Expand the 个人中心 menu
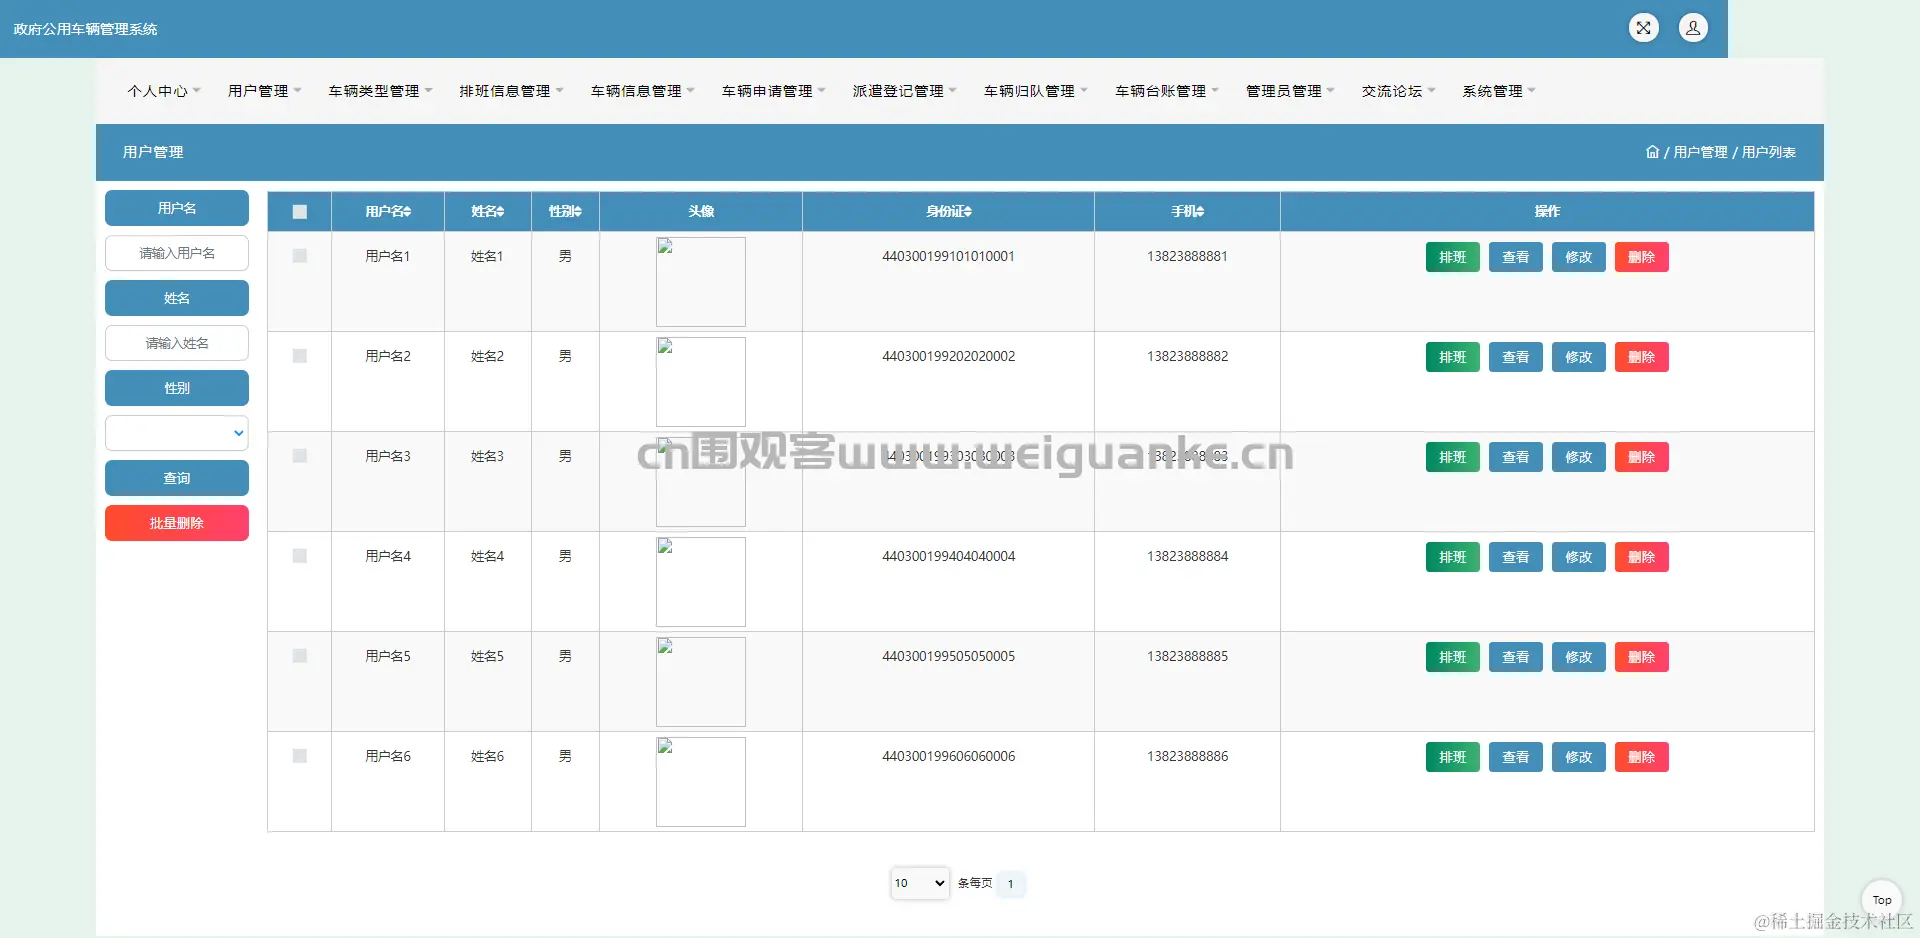 (164, 91)
